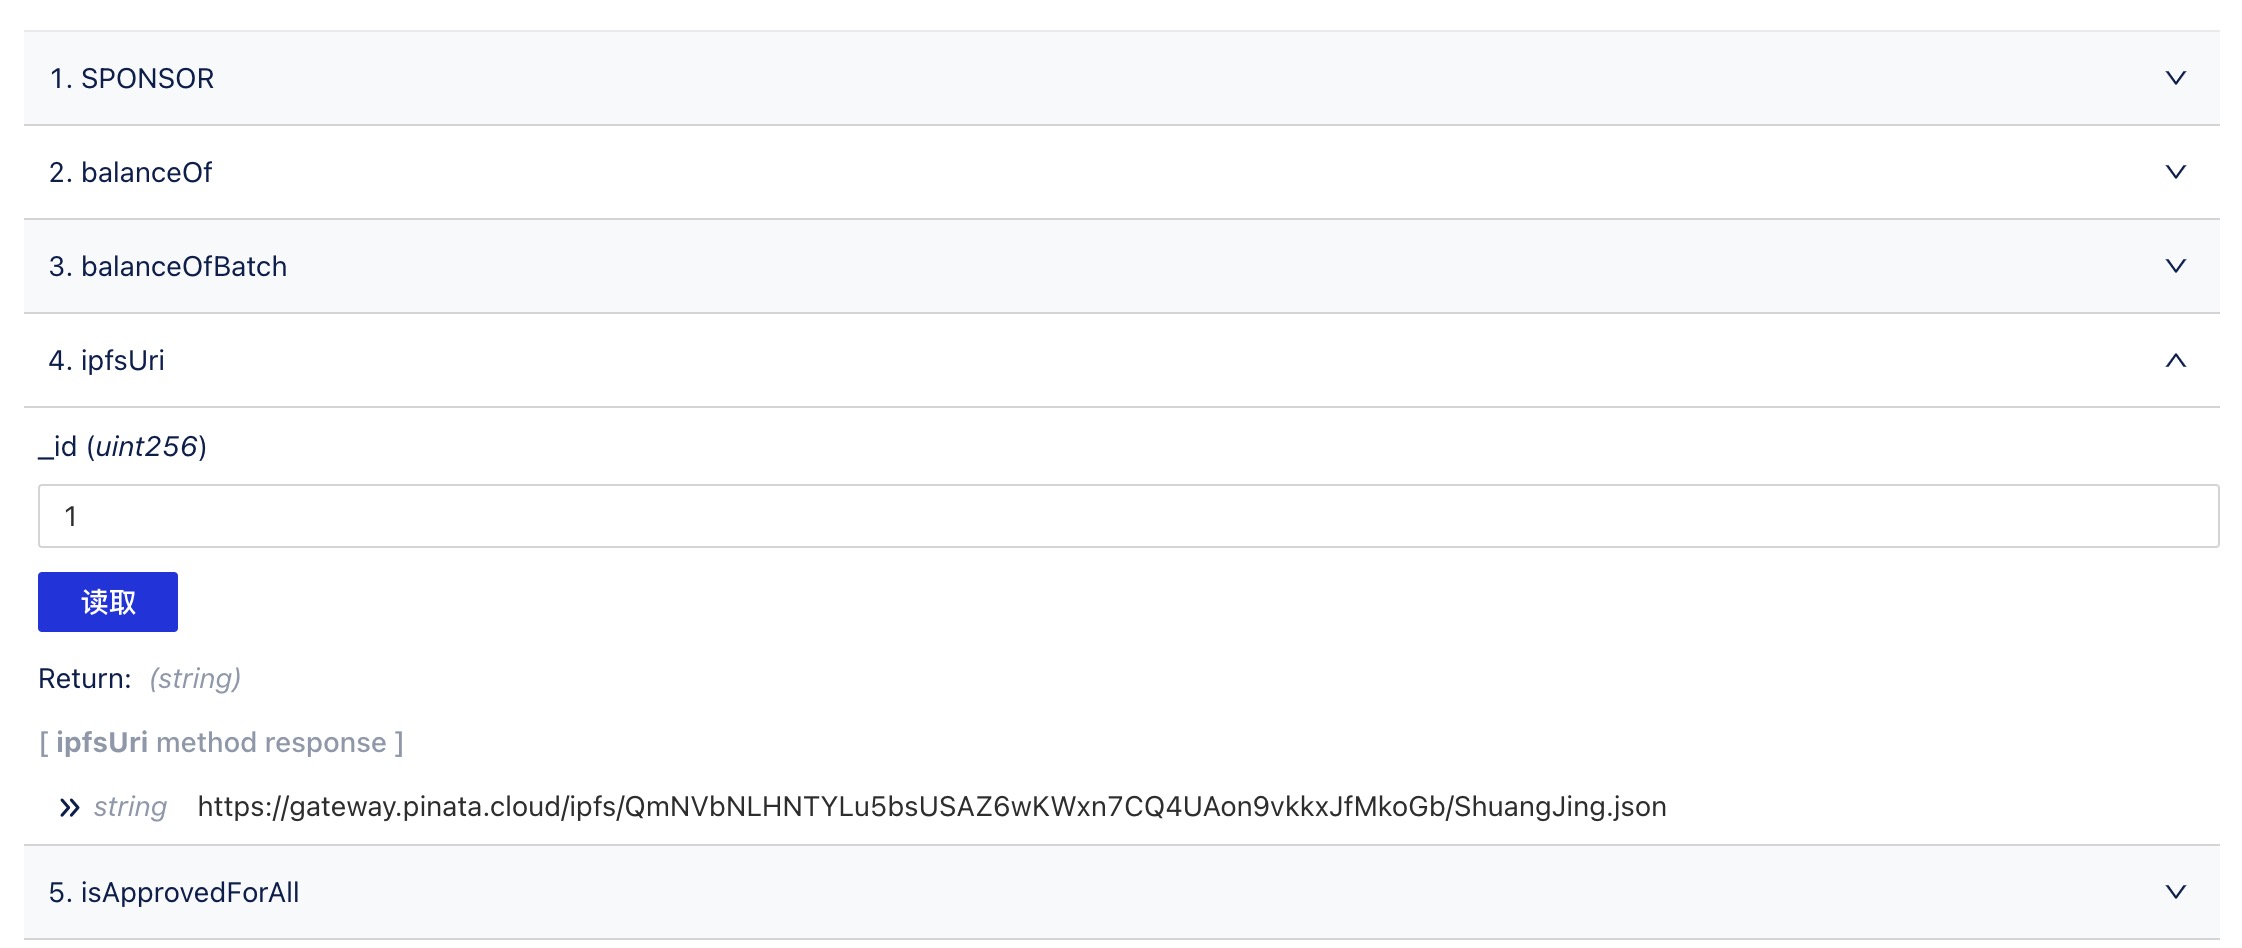
Task: Collapse the ipfsUri section using its up chevron
Action: click(x=2175, y=360)
